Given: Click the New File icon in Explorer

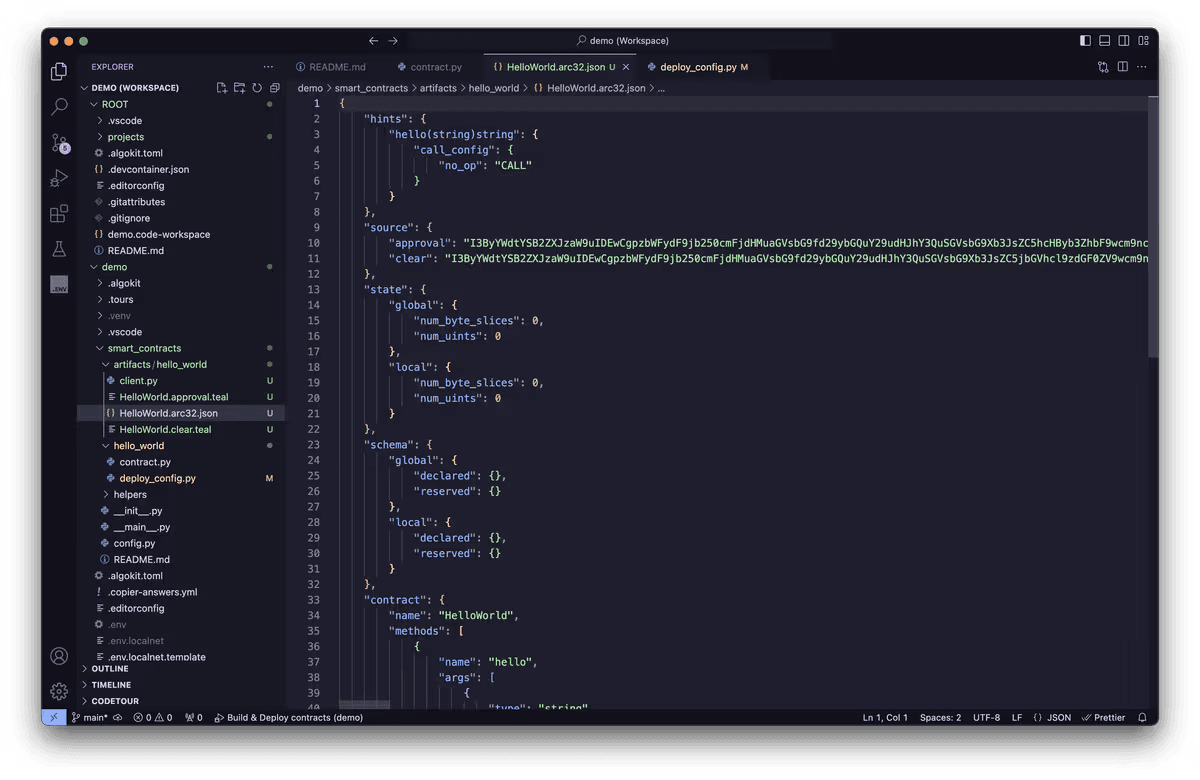Looking at the screenshot, I should [221, 88].
